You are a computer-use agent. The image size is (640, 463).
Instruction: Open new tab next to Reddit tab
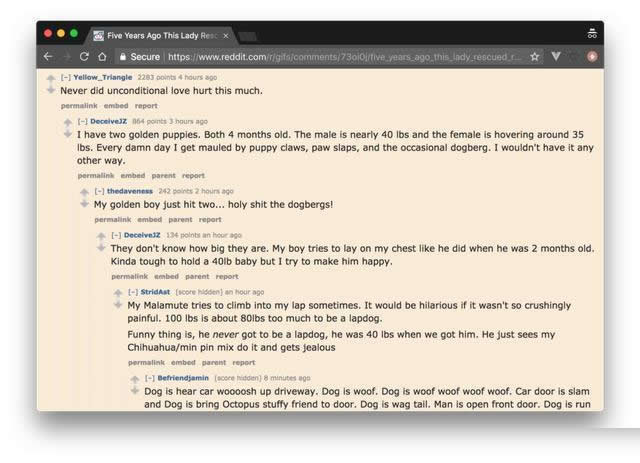point(248,36)
